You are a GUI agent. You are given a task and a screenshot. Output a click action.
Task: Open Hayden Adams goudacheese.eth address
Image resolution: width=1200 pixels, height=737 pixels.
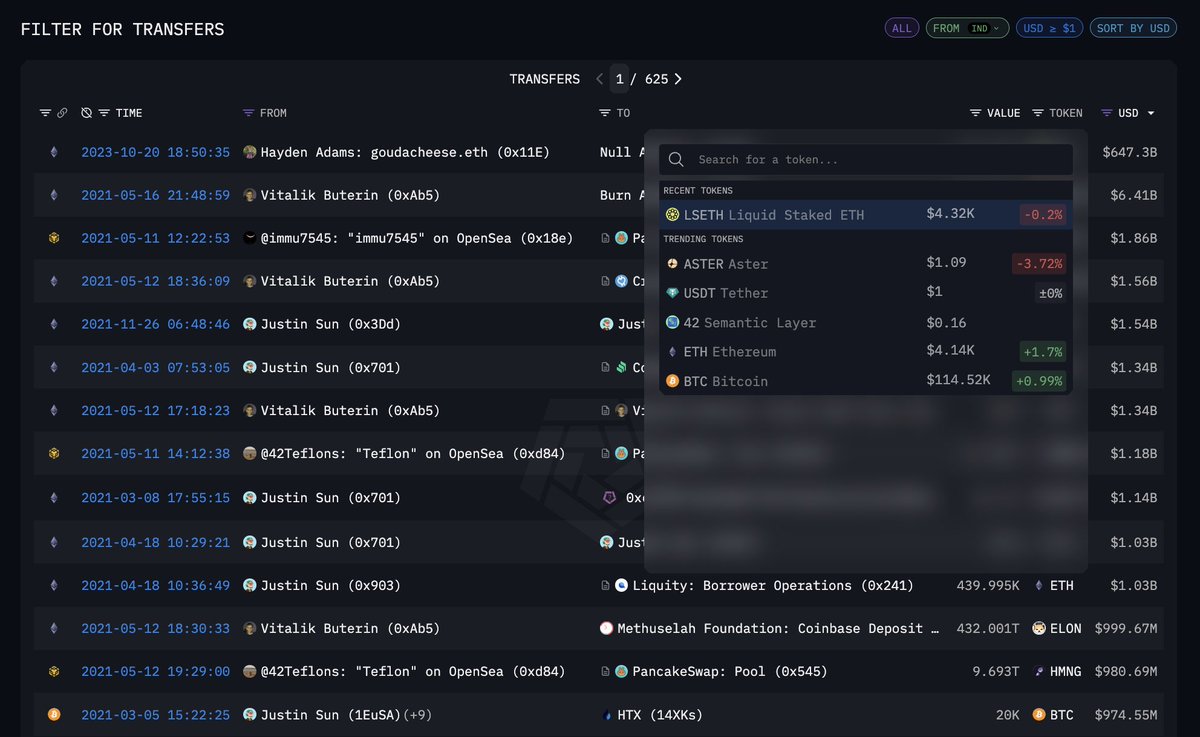click(x=405, y=153)
